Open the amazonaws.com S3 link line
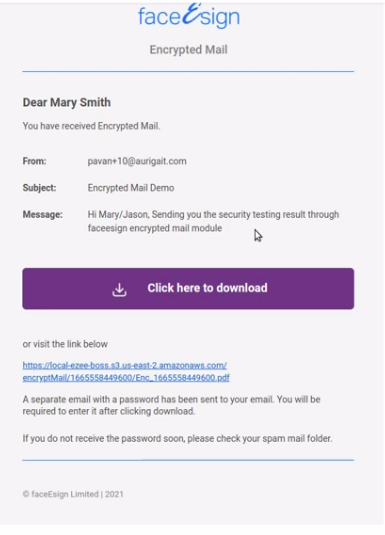This screenshot has height=535, width=385. pyautogui.click(x=125, y=365)
